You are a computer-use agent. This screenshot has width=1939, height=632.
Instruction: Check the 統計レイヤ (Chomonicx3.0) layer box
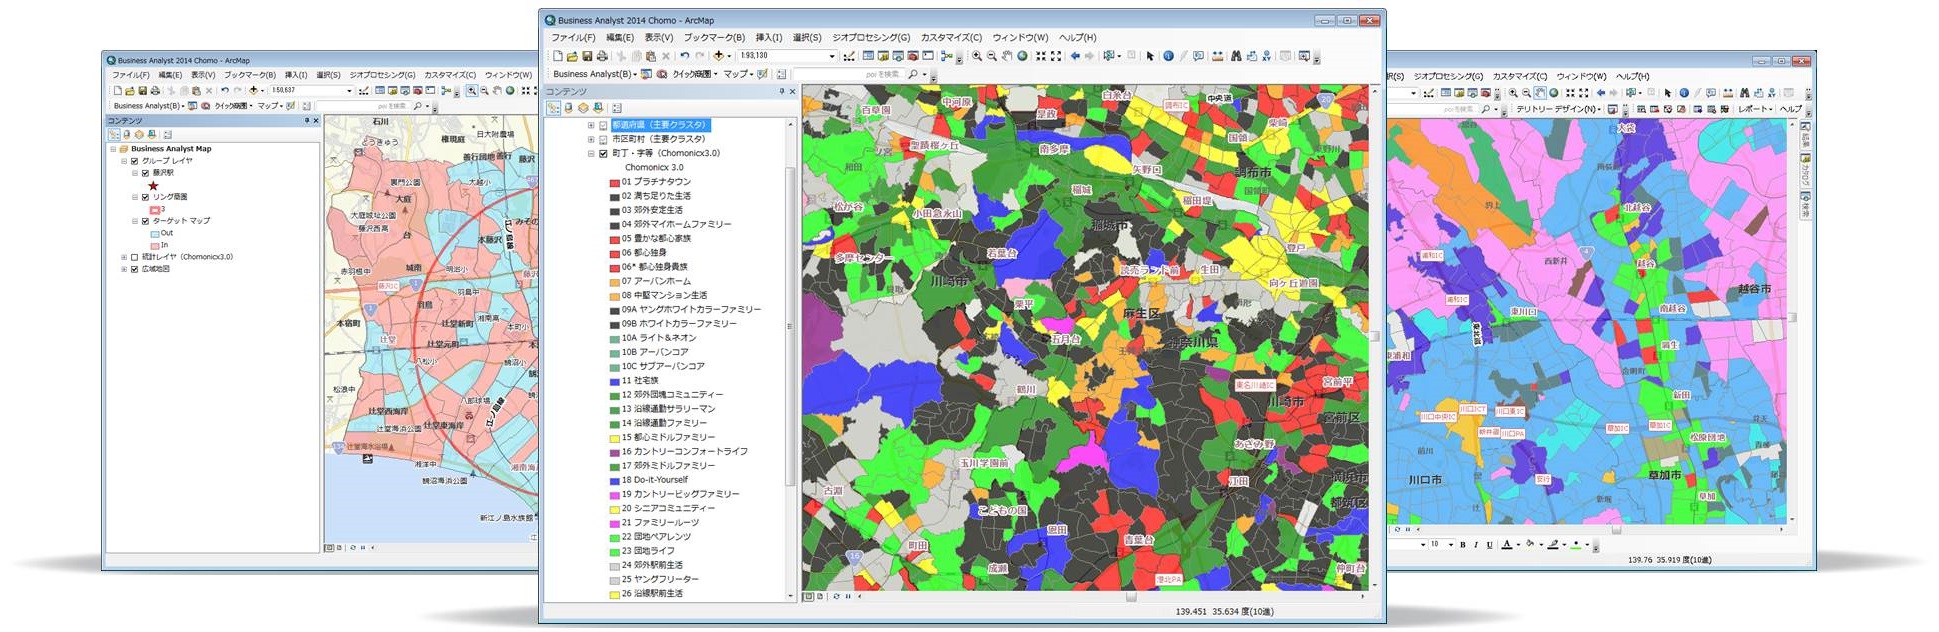click(135, 257)
